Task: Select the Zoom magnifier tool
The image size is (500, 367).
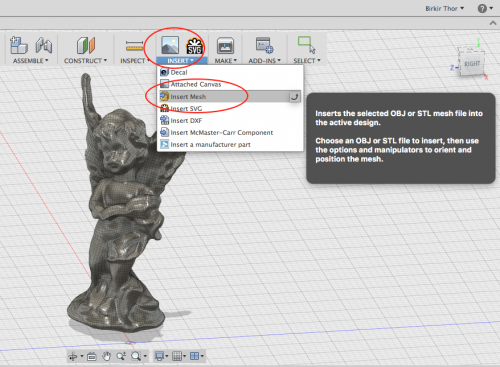Action: point(121,356)
